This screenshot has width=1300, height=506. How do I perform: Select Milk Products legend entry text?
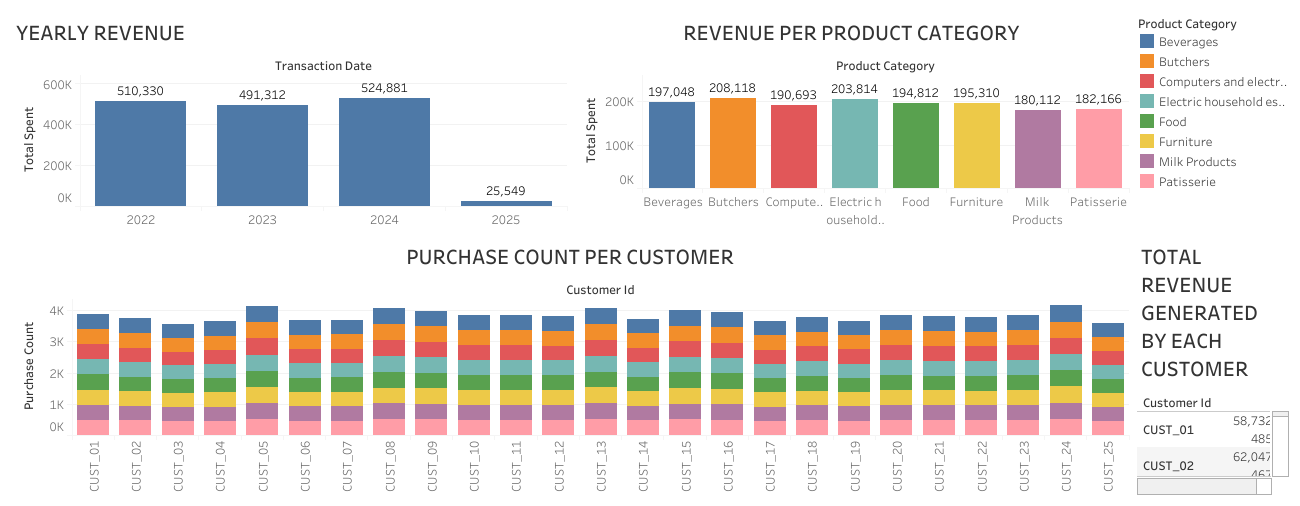tap(1197, 162)
